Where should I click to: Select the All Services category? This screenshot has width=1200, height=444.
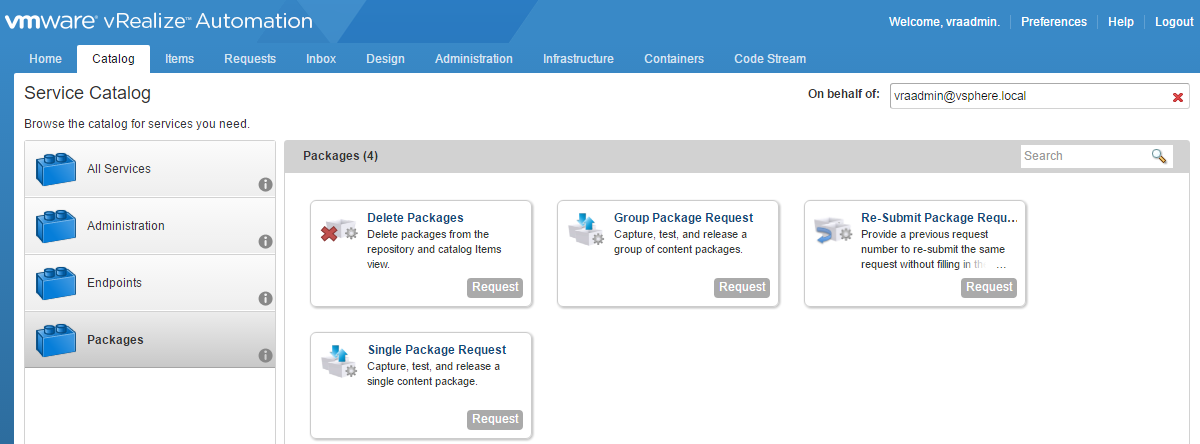(118, 169)
